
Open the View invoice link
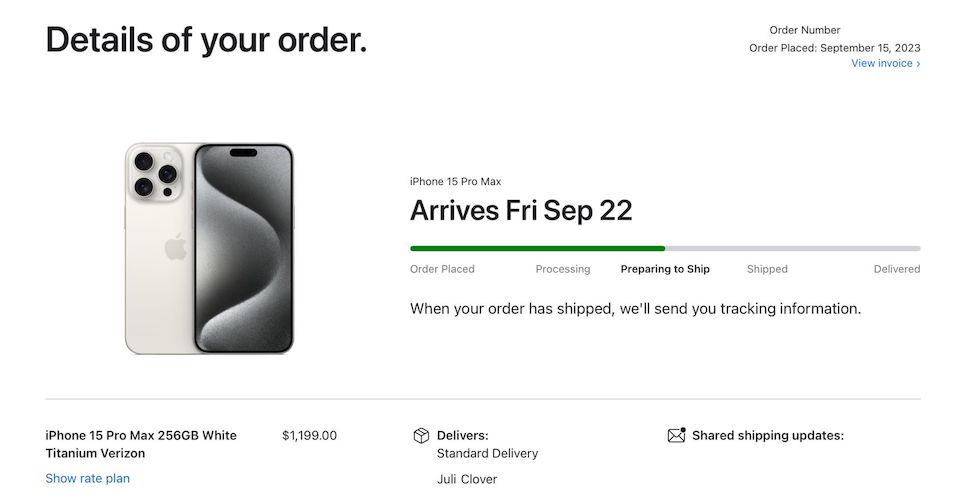(x=885, y=63)
